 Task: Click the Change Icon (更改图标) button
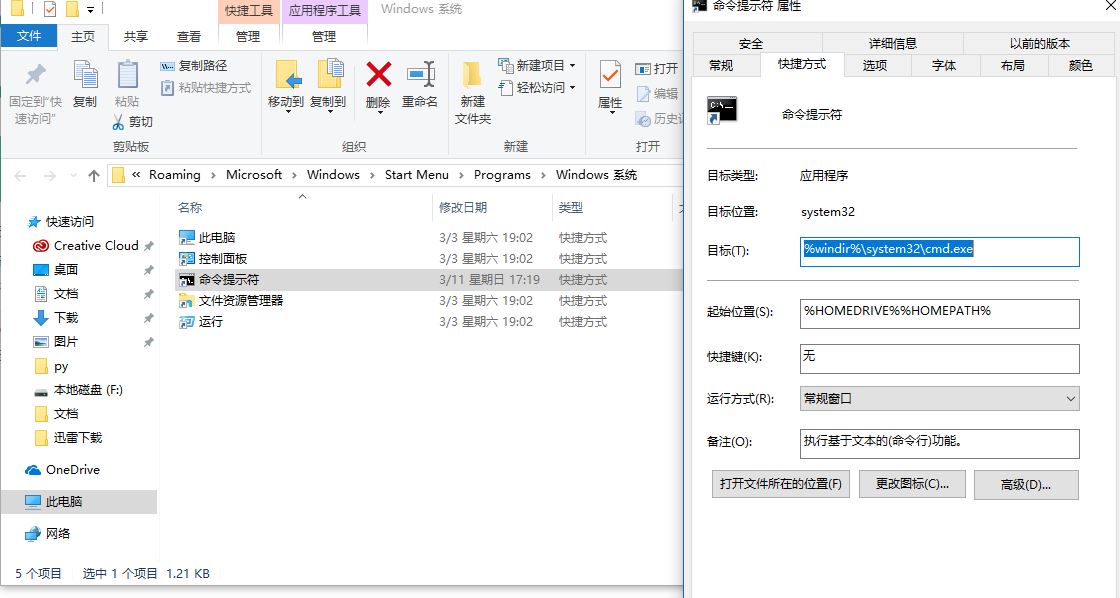[911, 484]
